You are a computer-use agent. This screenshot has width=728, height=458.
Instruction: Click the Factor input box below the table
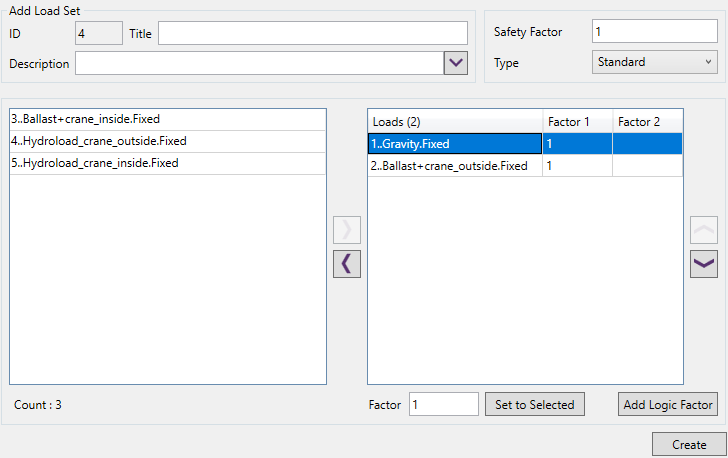coord(443,405)
